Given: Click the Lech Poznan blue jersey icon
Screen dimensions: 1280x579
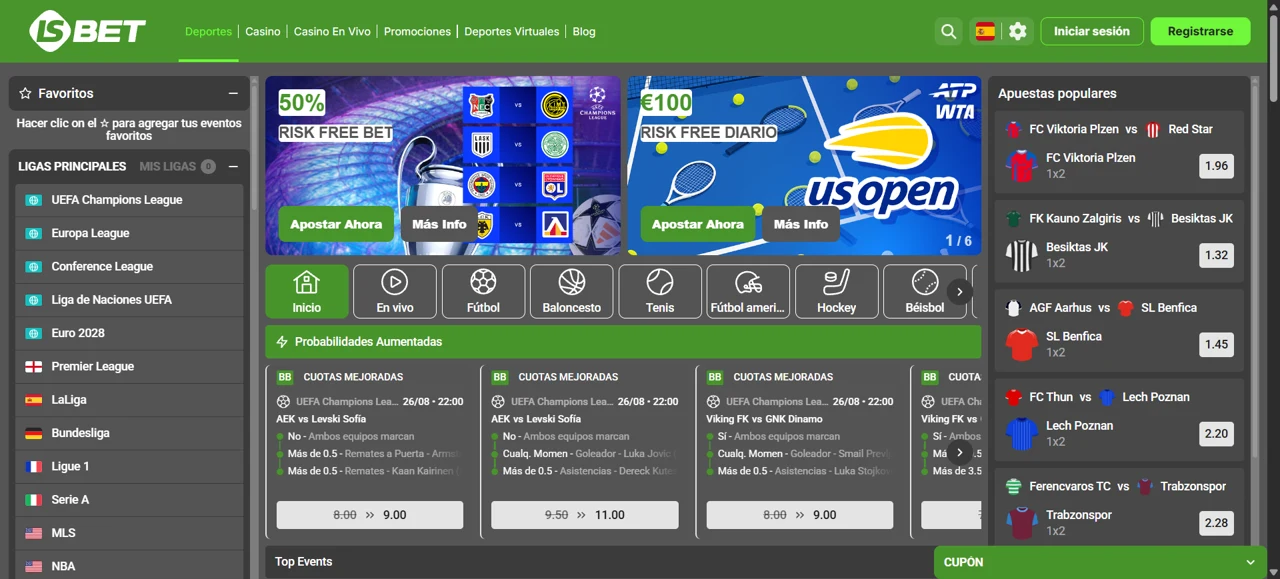Looking at the screenshot, I should [x=1021, y=433].
